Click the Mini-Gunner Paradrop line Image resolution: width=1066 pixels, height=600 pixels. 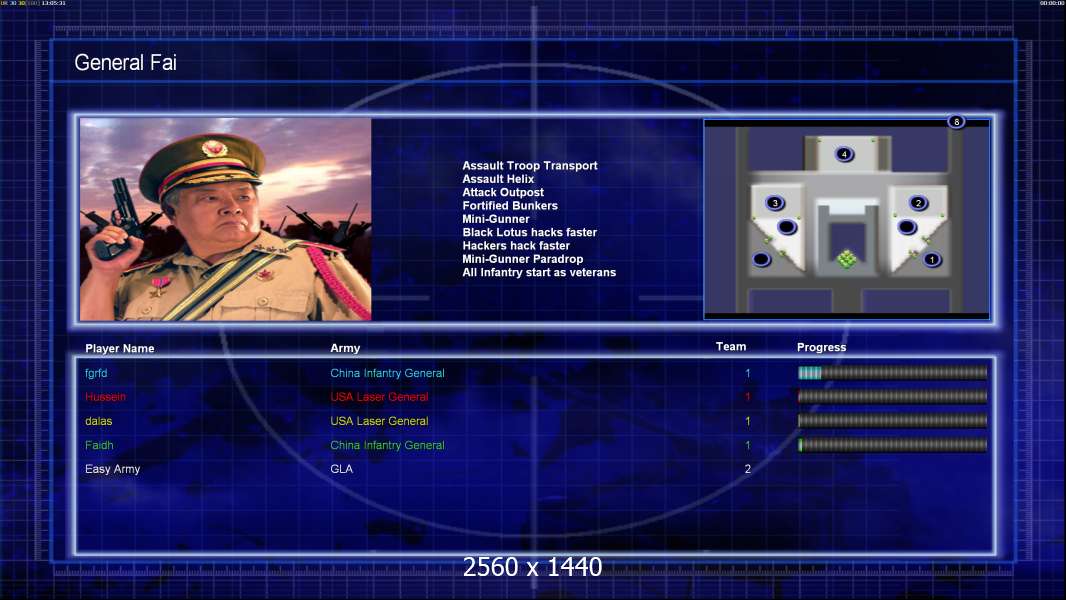(x=523, y=259)
